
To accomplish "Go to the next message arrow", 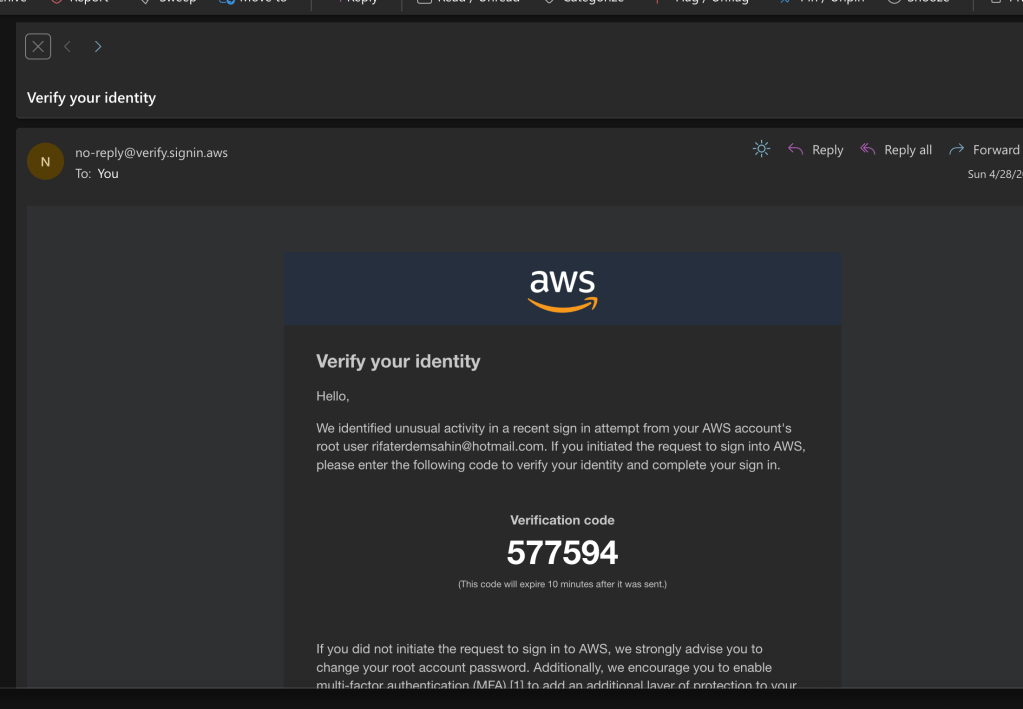I will (98, 46).
